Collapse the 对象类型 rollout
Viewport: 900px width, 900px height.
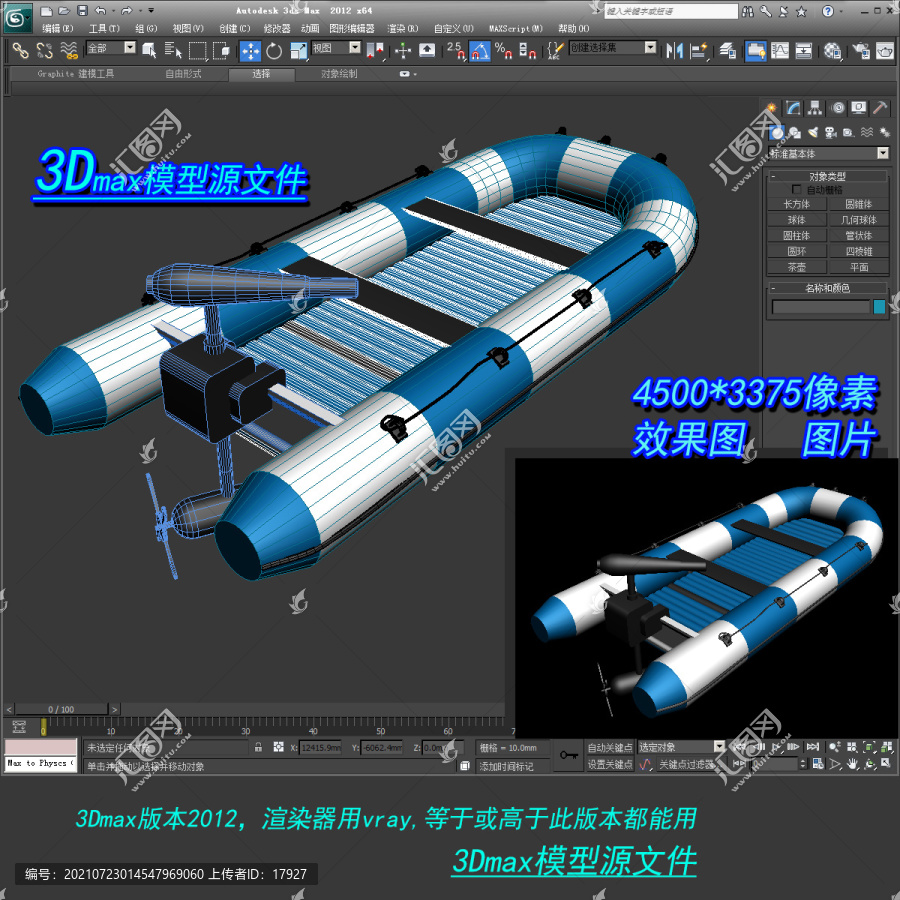coord(827,176)
